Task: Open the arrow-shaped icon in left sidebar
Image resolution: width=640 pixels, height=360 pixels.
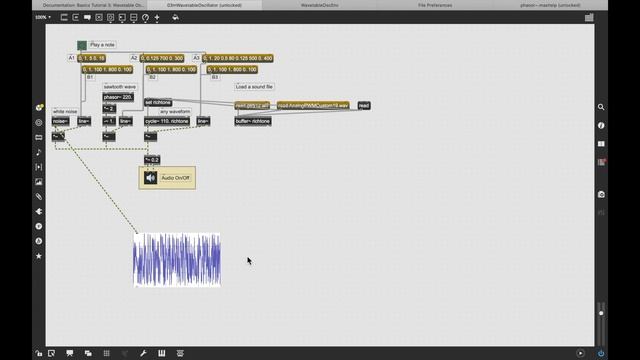Action: coord(39,211)
